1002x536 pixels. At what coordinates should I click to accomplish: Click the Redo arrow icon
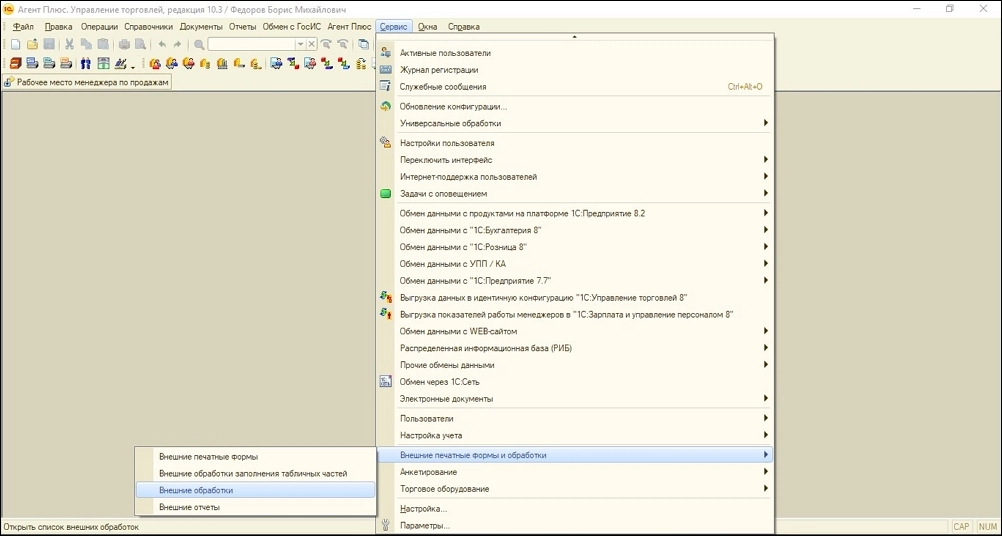tap(178, 45)
